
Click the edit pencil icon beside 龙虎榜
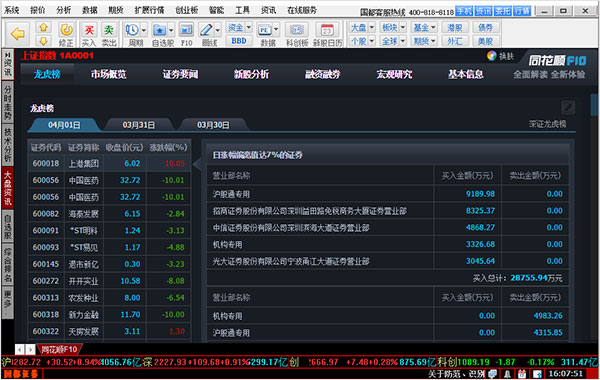(568, 108)
